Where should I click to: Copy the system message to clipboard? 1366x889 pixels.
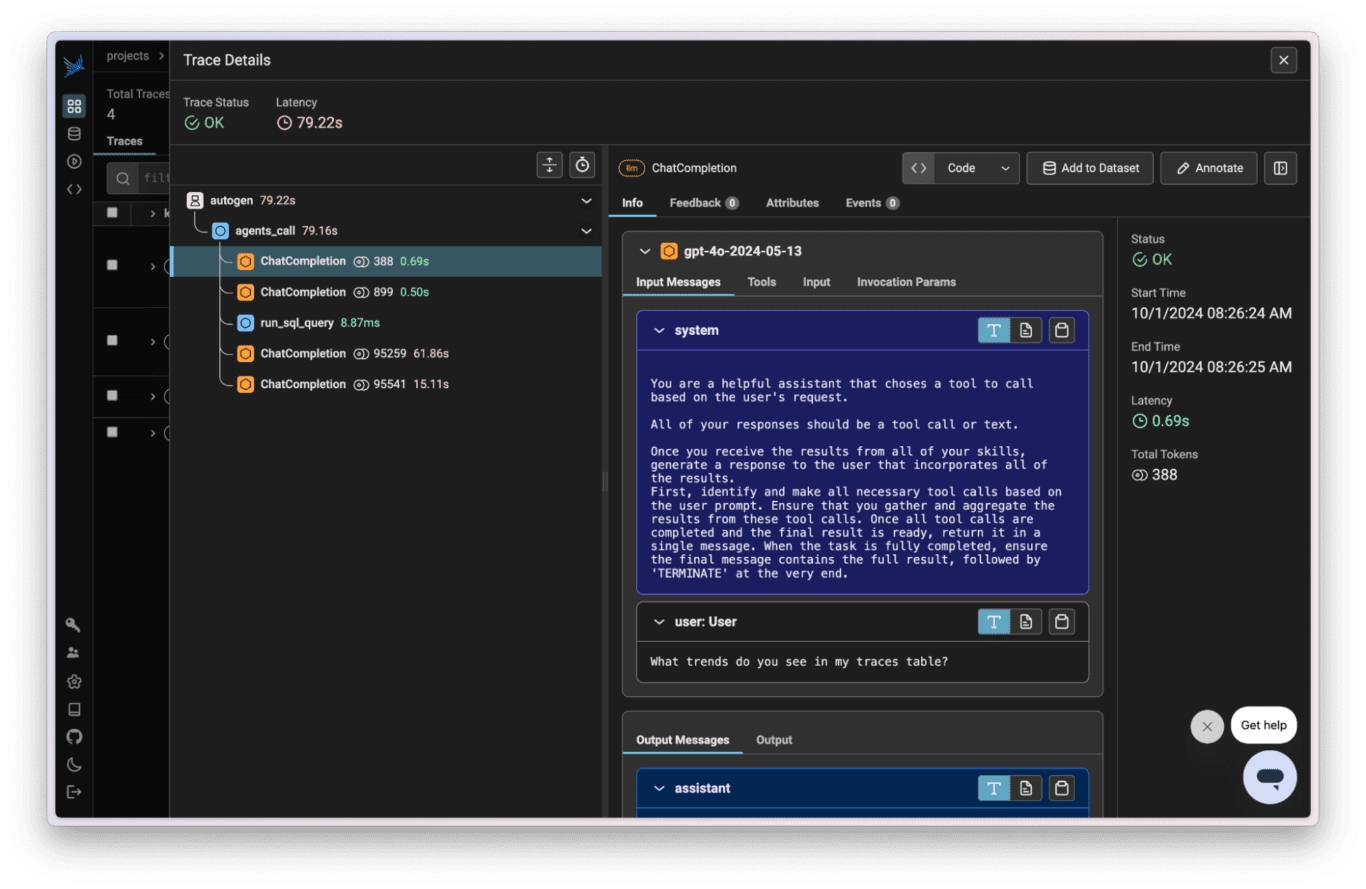pyautogui.click(x=1061, y=331)
